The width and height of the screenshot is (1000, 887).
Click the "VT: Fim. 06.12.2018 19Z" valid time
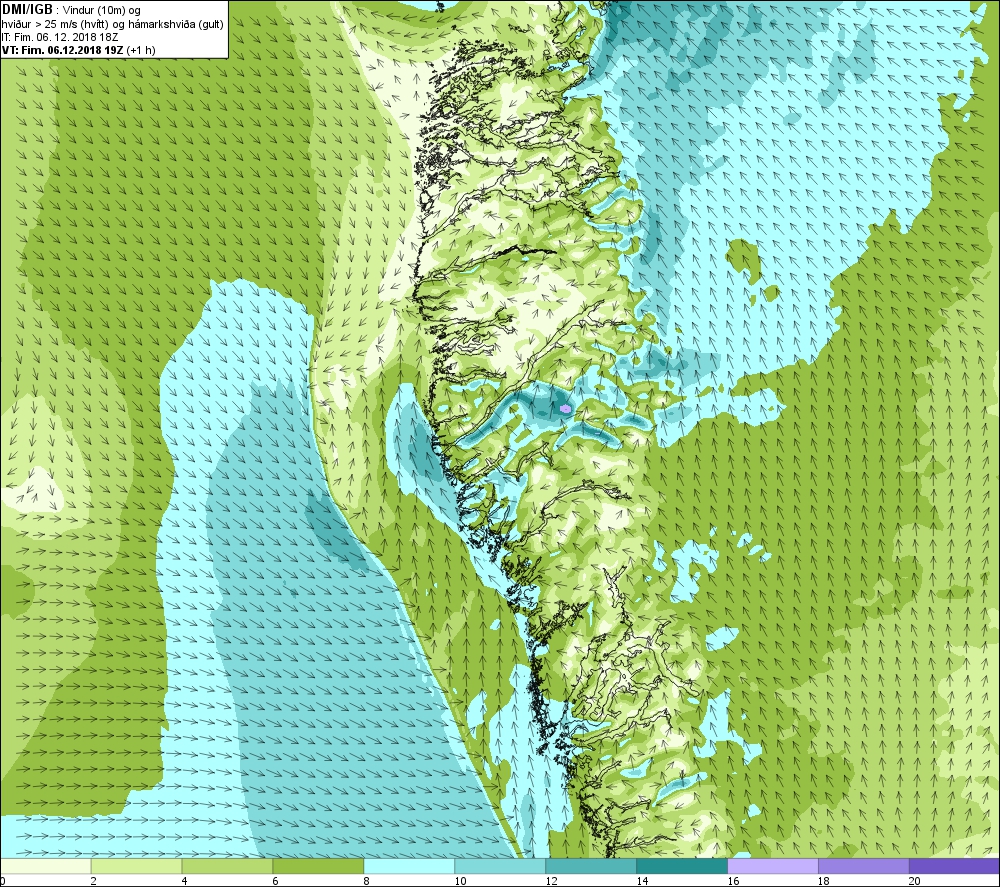62,50
